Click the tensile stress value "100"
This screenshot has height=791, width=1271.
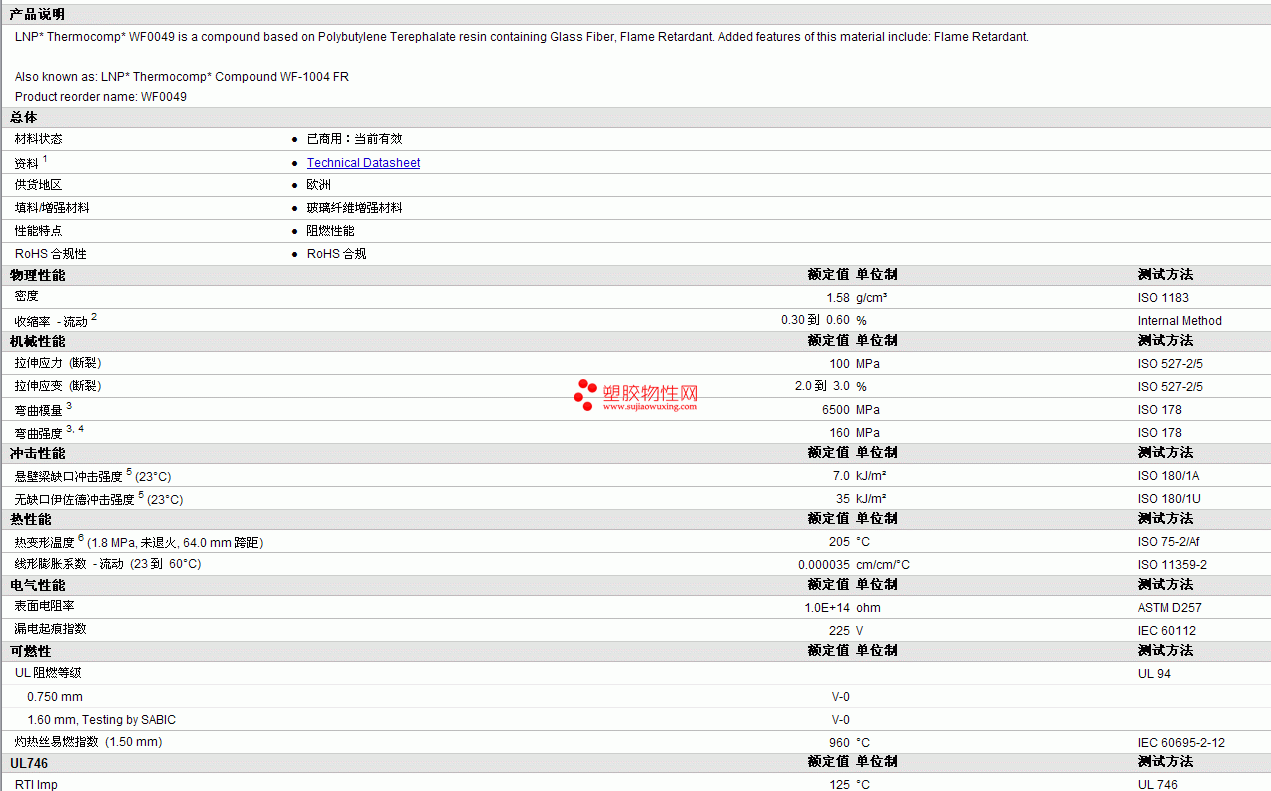click(840, 364)
